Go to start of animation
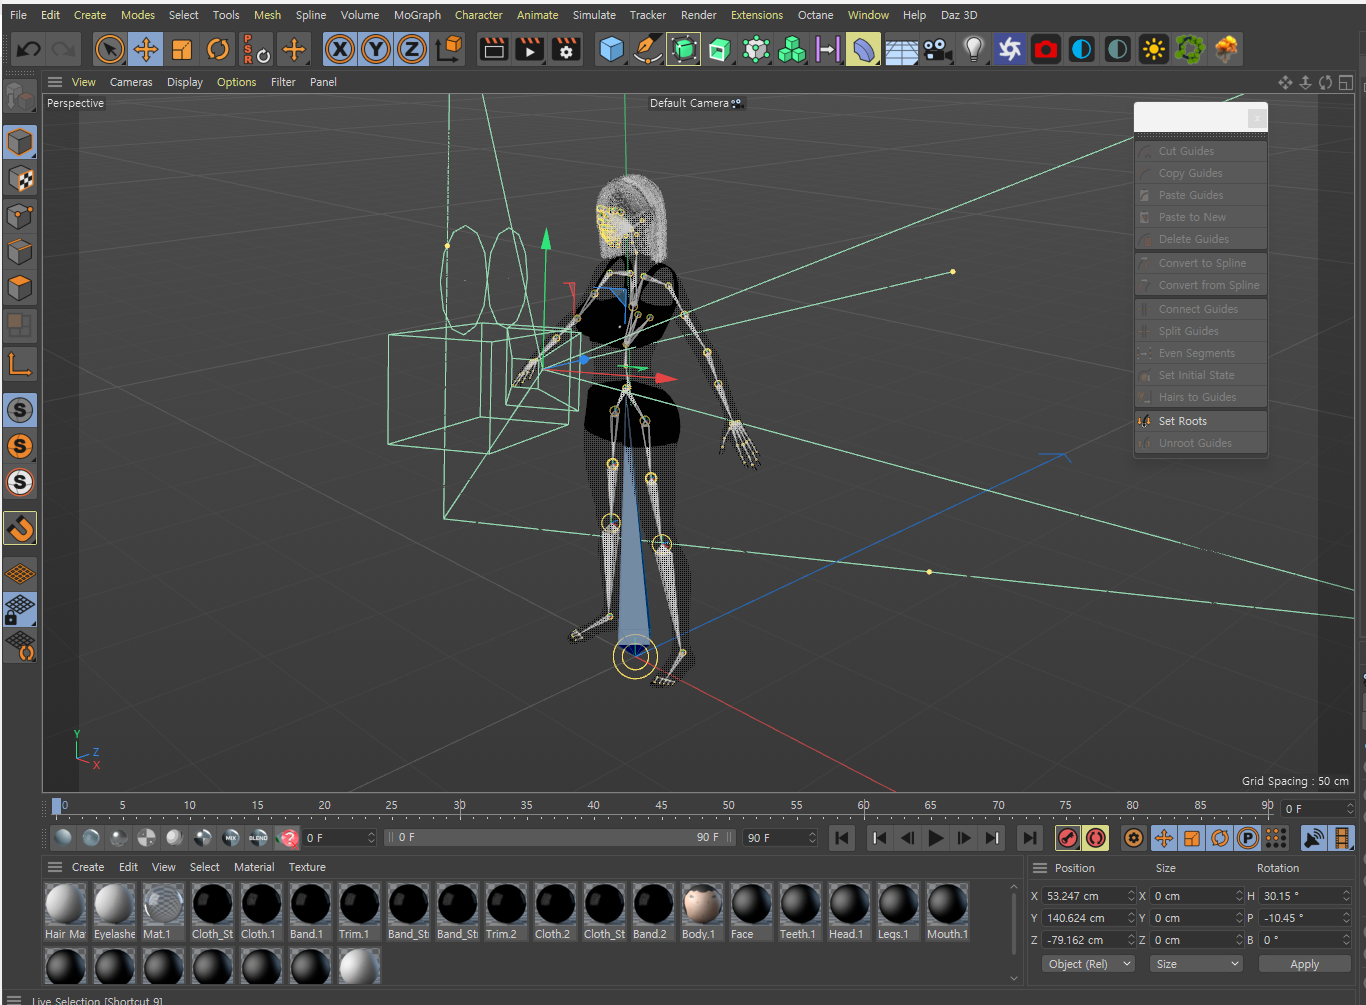 (842, 838)
